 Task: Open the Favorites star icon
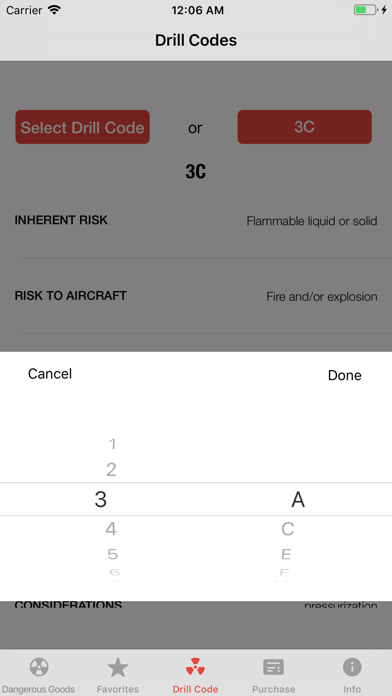118,667
